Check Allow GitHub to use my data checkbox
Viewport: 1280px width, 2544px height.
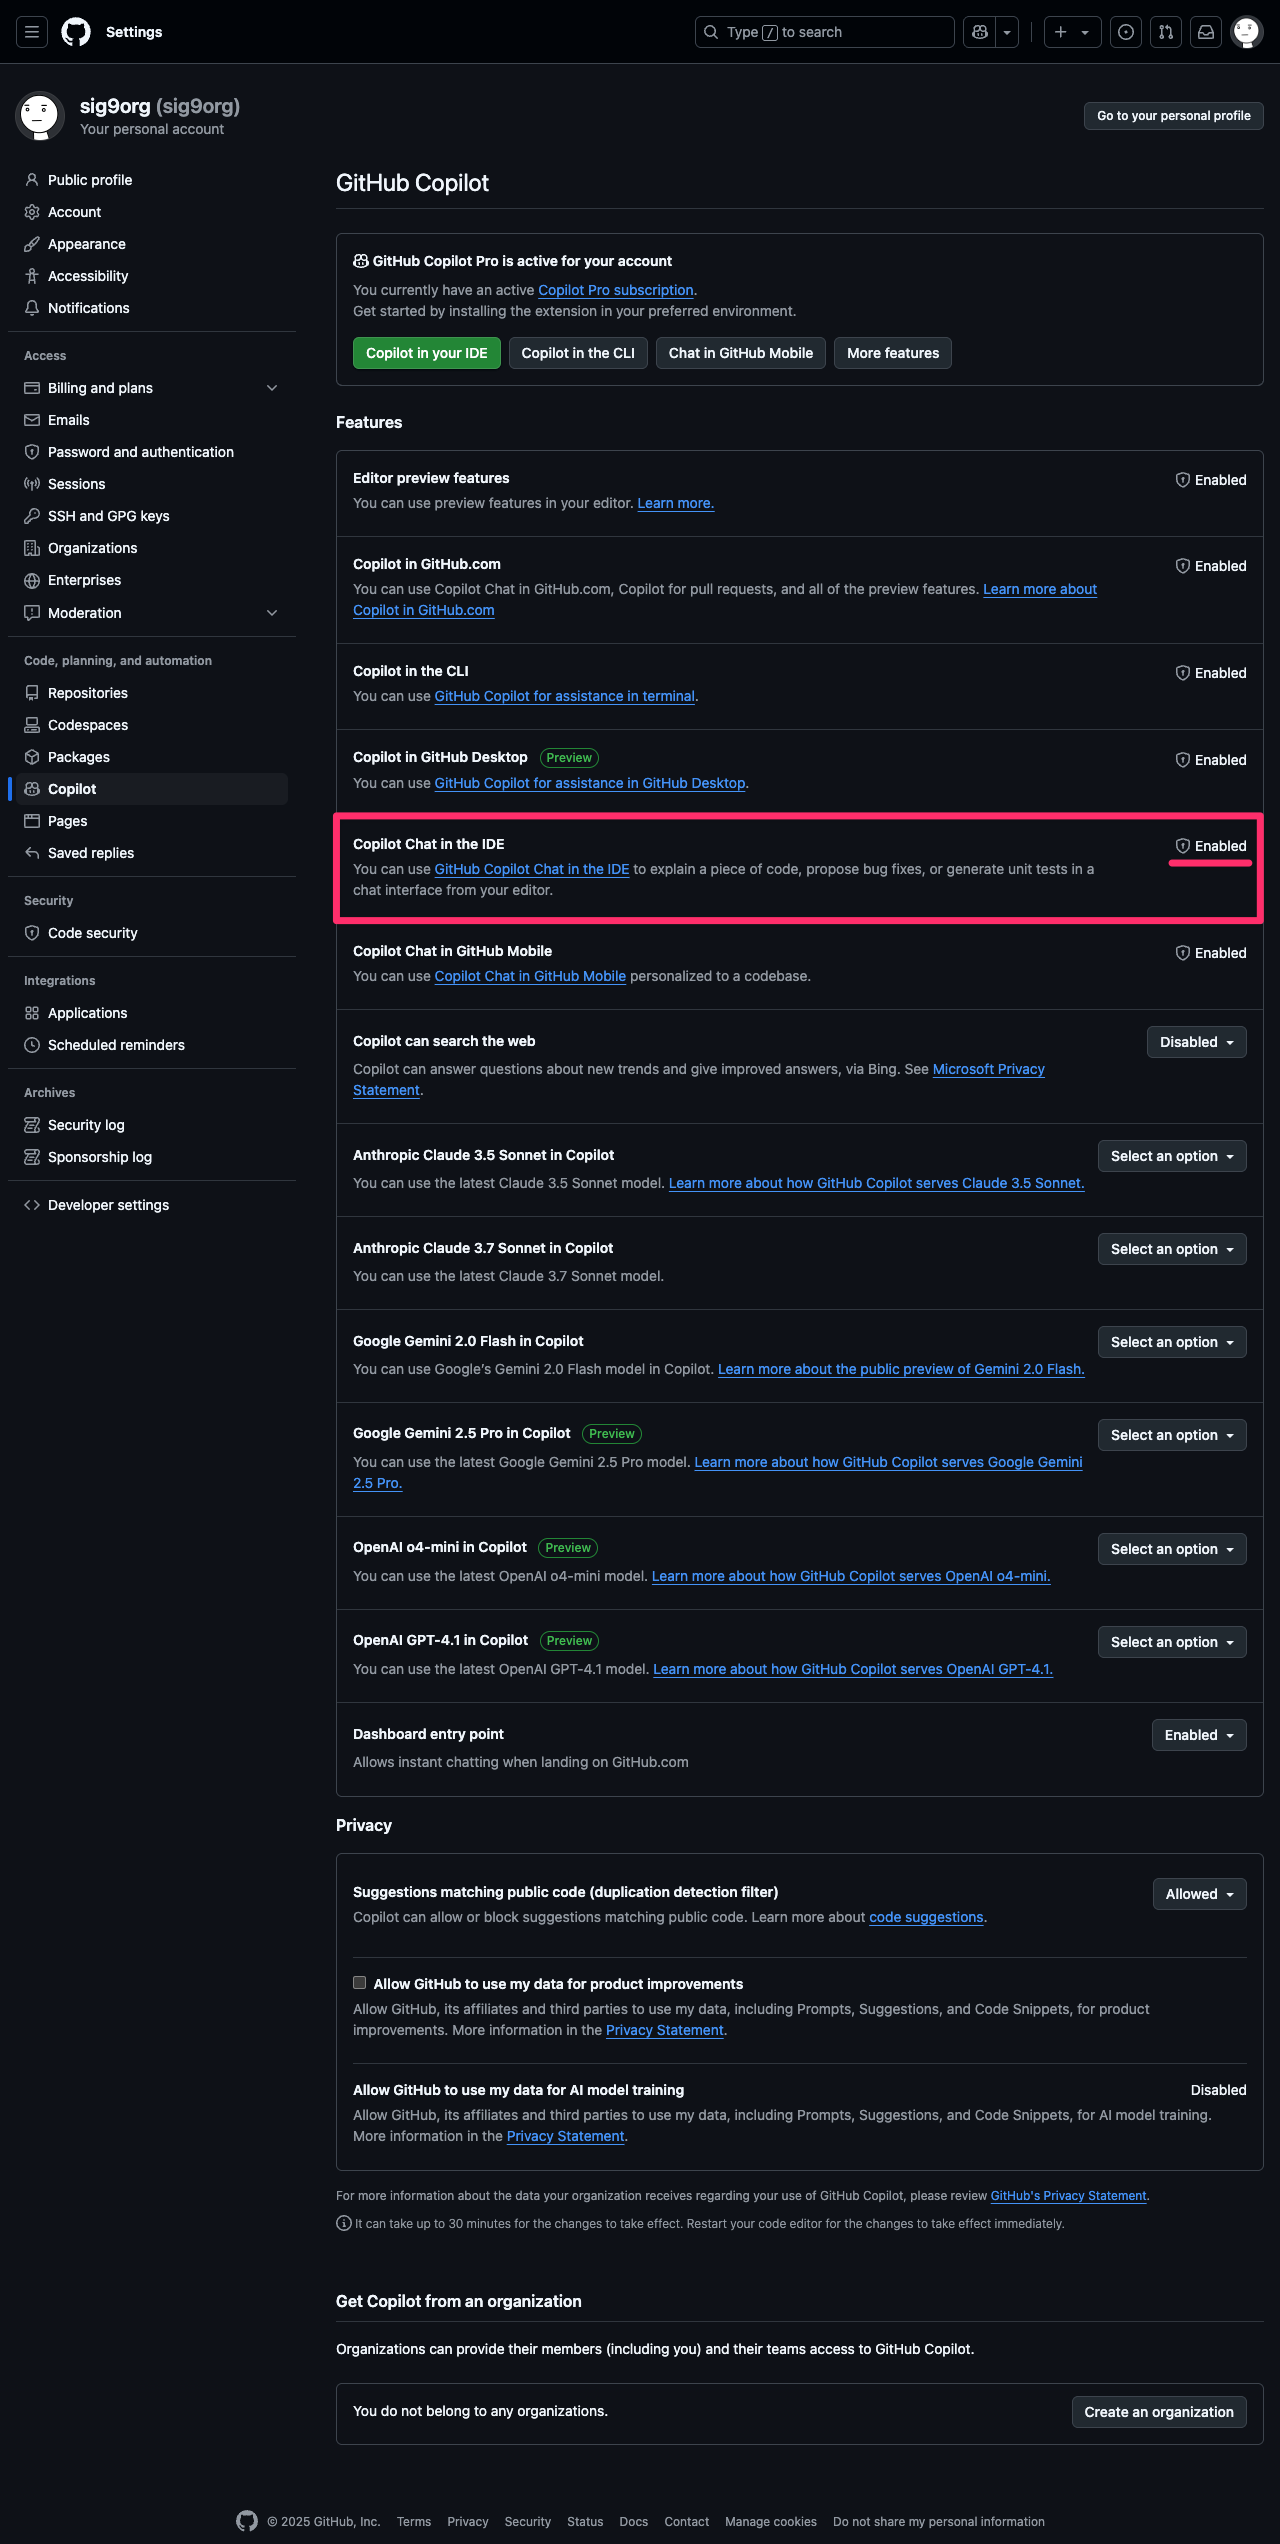[x=359, y=1983]
